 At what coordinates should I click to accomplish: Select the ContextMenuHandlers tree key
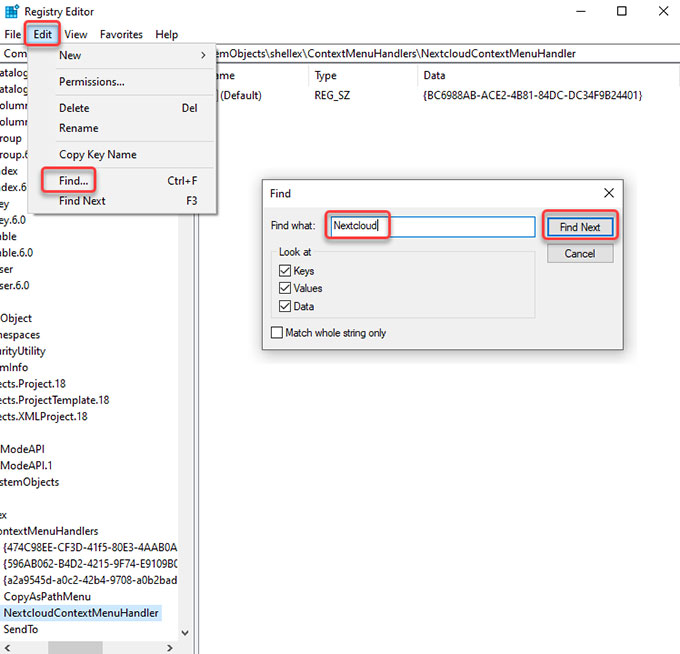click(x=49, y=531)
